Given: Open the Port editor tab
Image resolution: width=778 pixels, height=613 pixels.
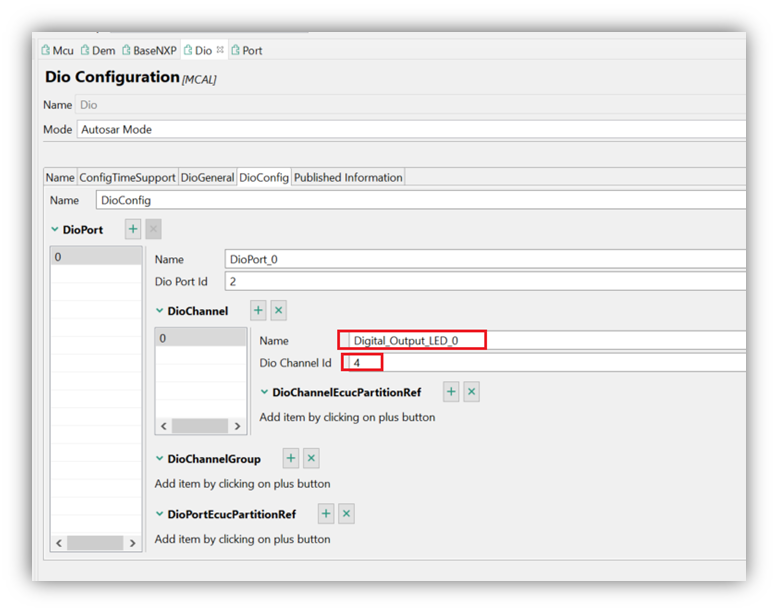Looking at the screenshot, I should [247, 51].
